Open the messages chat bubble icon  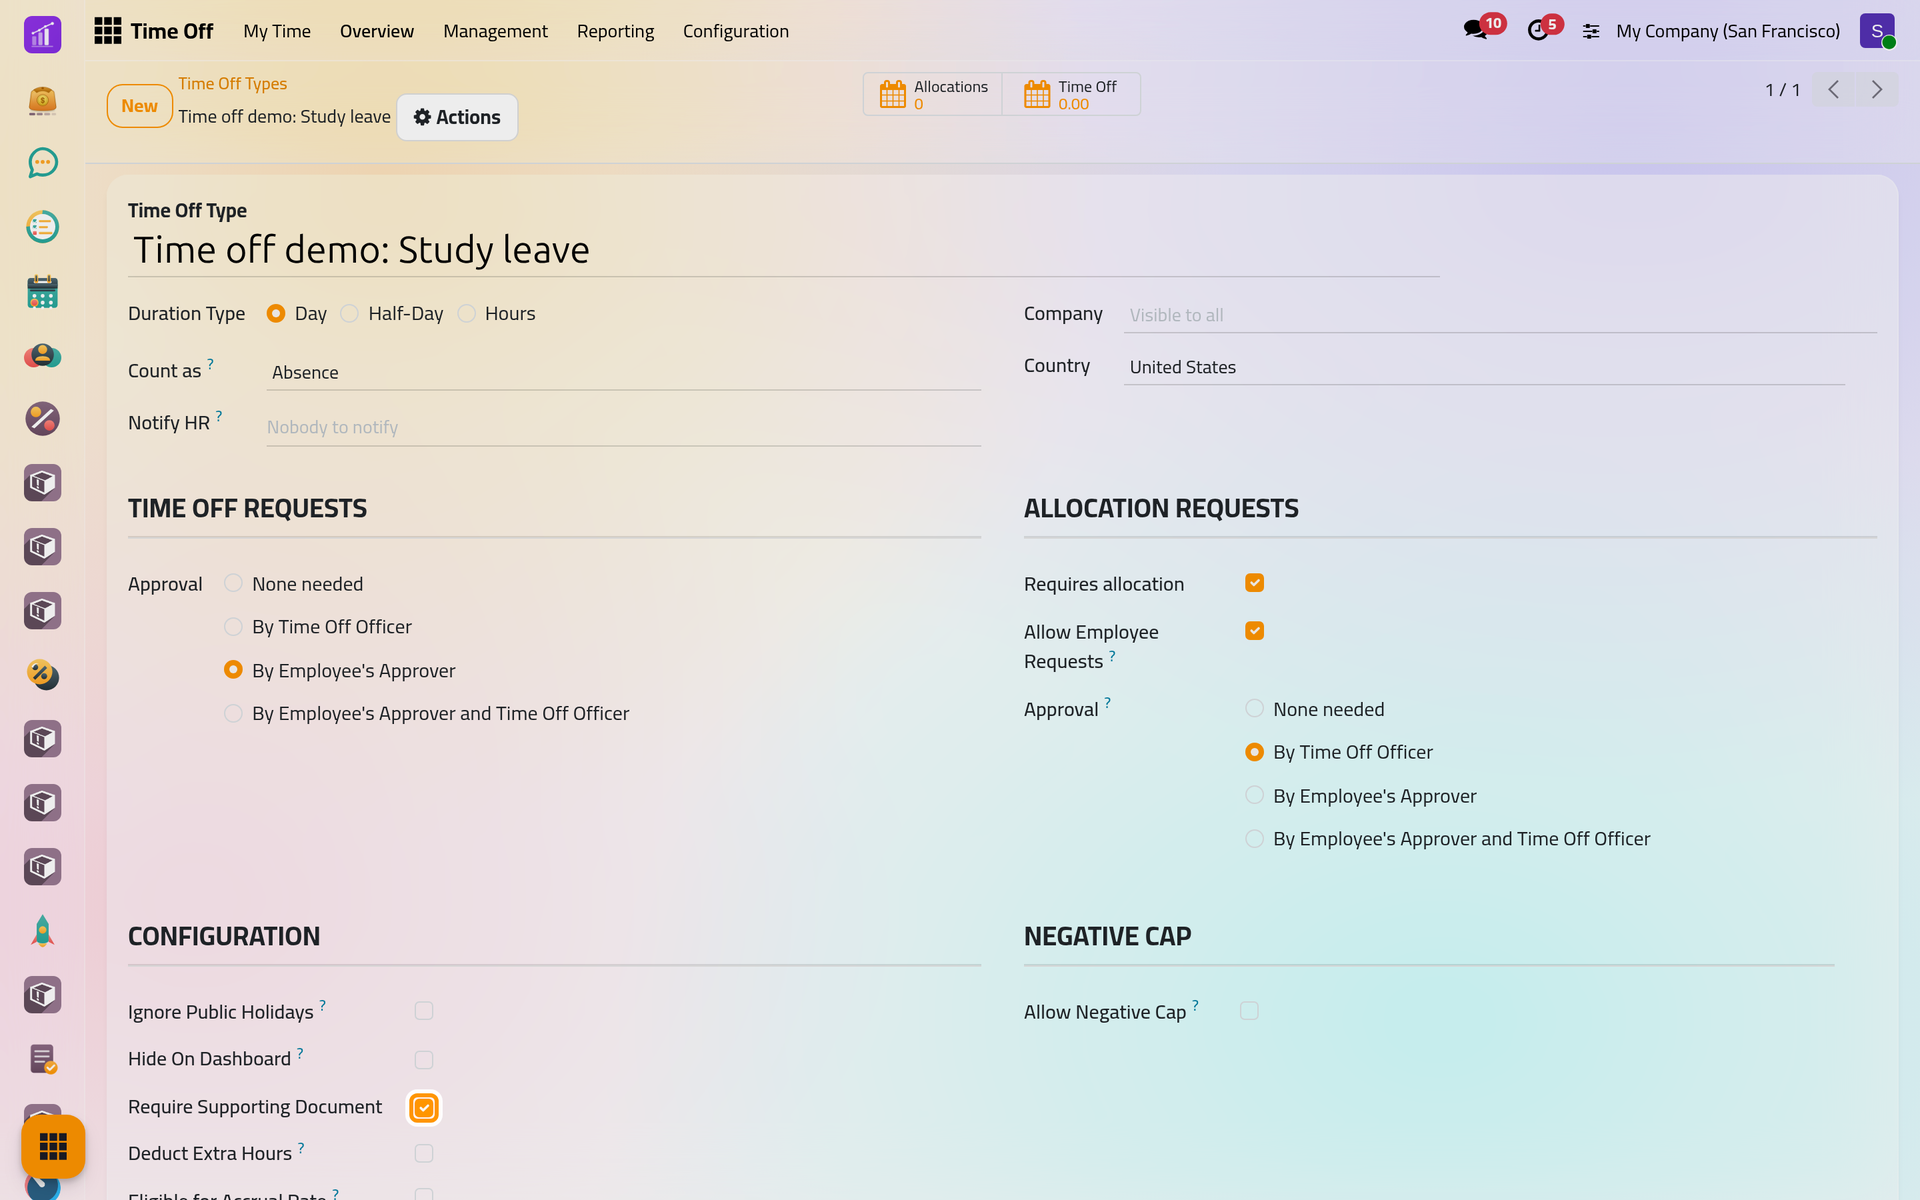tap(1475, 30)
